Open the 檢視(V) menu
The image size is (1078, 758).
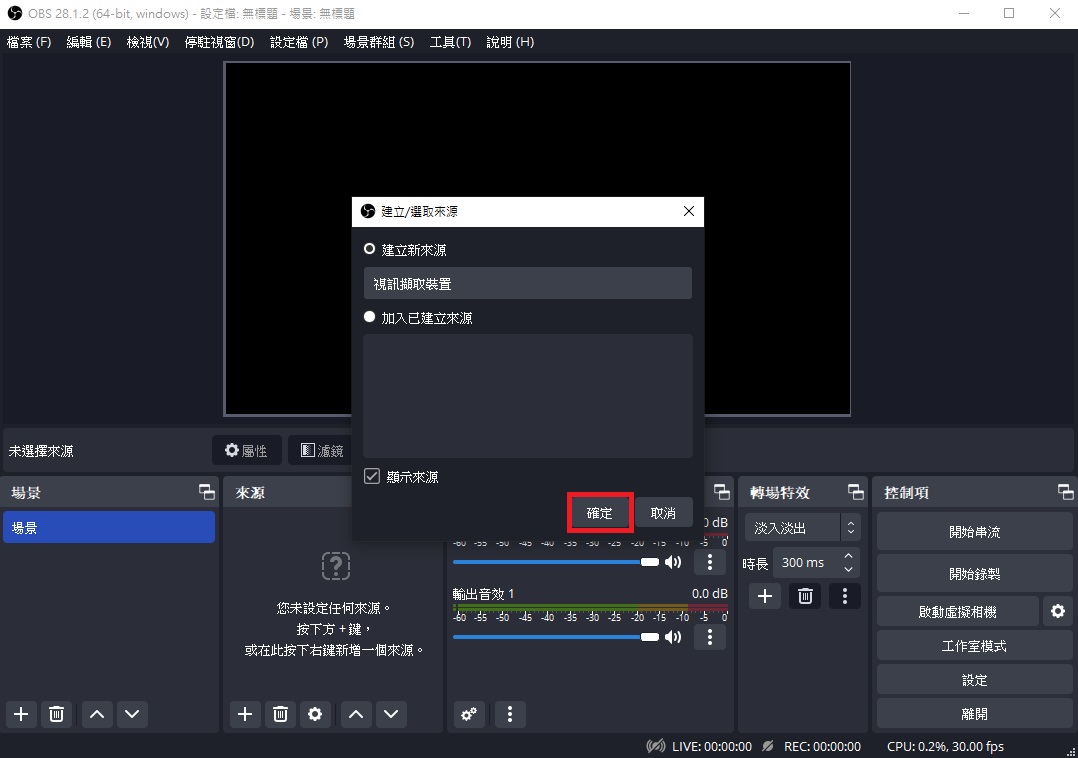coord(148,42)
